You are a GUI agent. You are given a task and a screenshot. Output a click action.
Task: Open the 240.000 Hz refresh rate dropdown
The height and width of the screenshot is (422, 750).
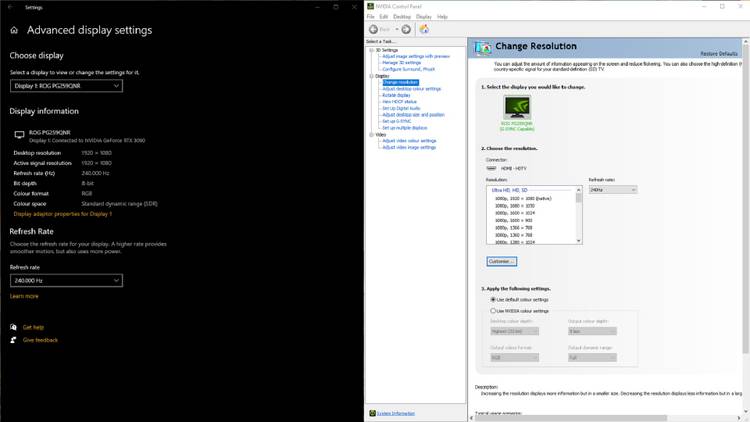click(x=66, y=281)
